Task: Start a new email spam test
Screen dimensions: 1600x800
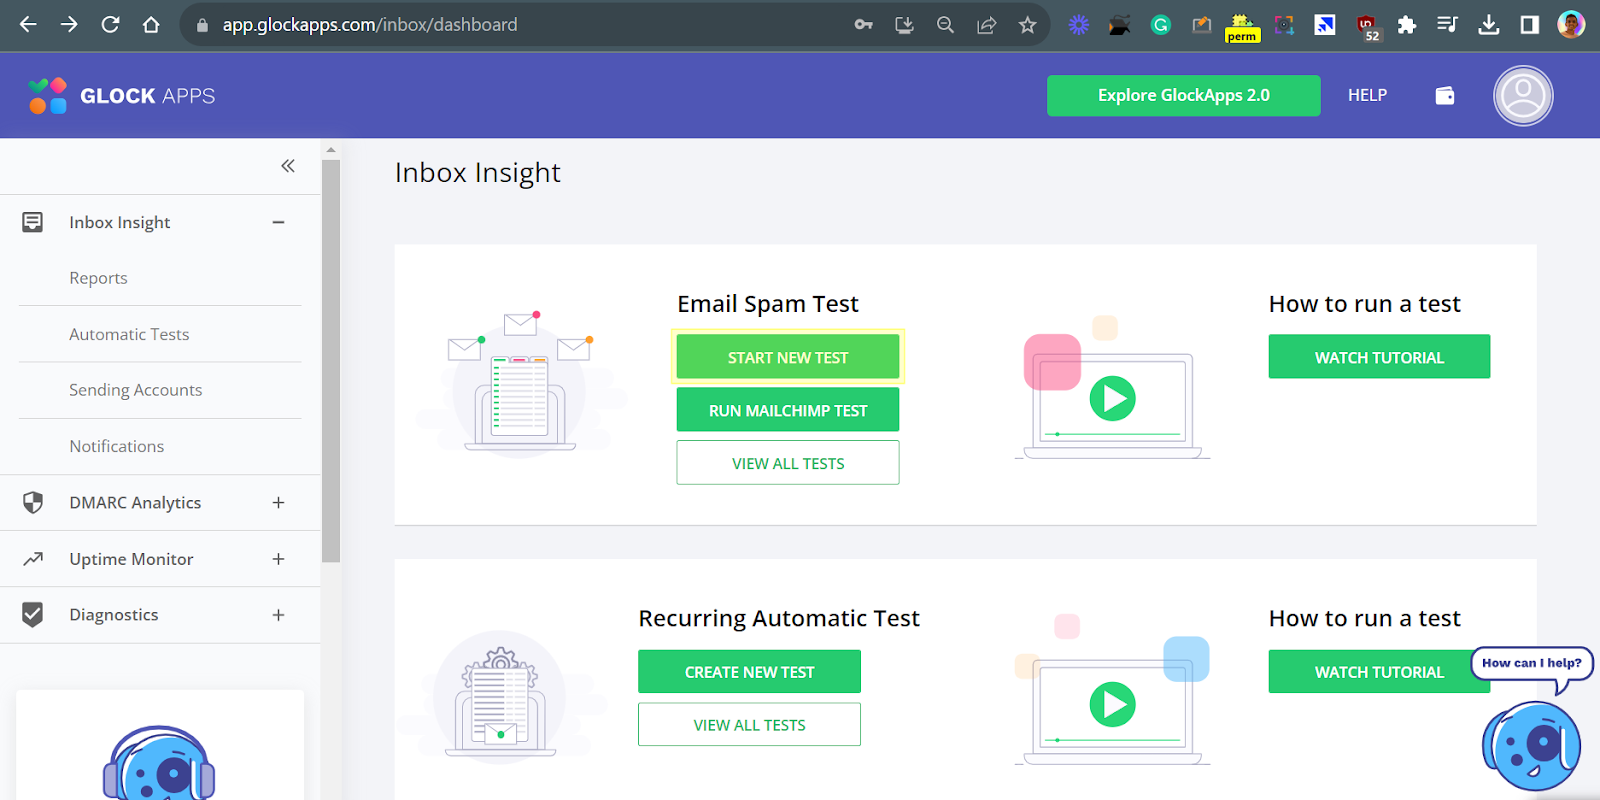Action: point(788,357)
